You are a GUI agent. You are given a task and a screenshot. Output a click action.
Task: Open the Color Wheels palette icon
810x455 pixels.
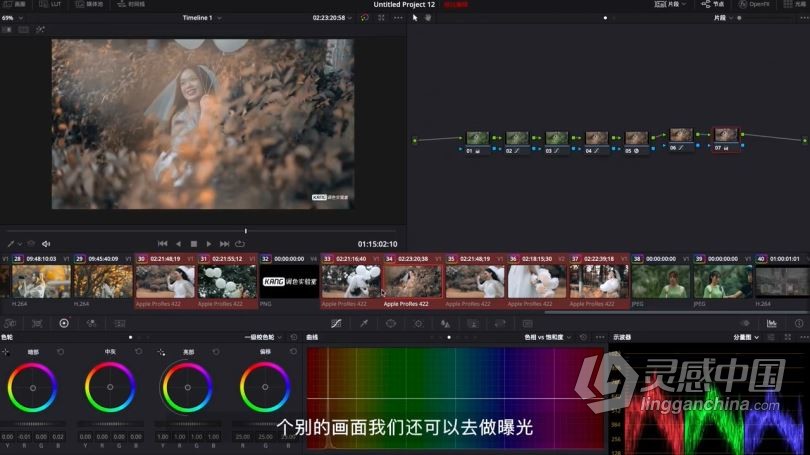pos(64,323)
